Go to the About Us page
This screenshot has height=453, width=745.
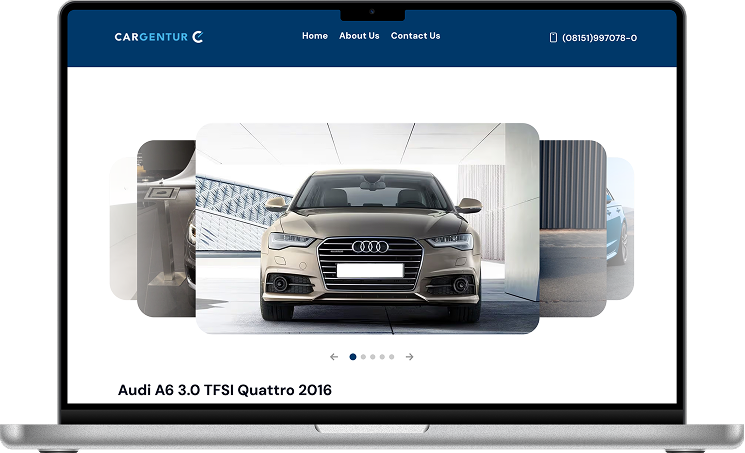(359, 36)
